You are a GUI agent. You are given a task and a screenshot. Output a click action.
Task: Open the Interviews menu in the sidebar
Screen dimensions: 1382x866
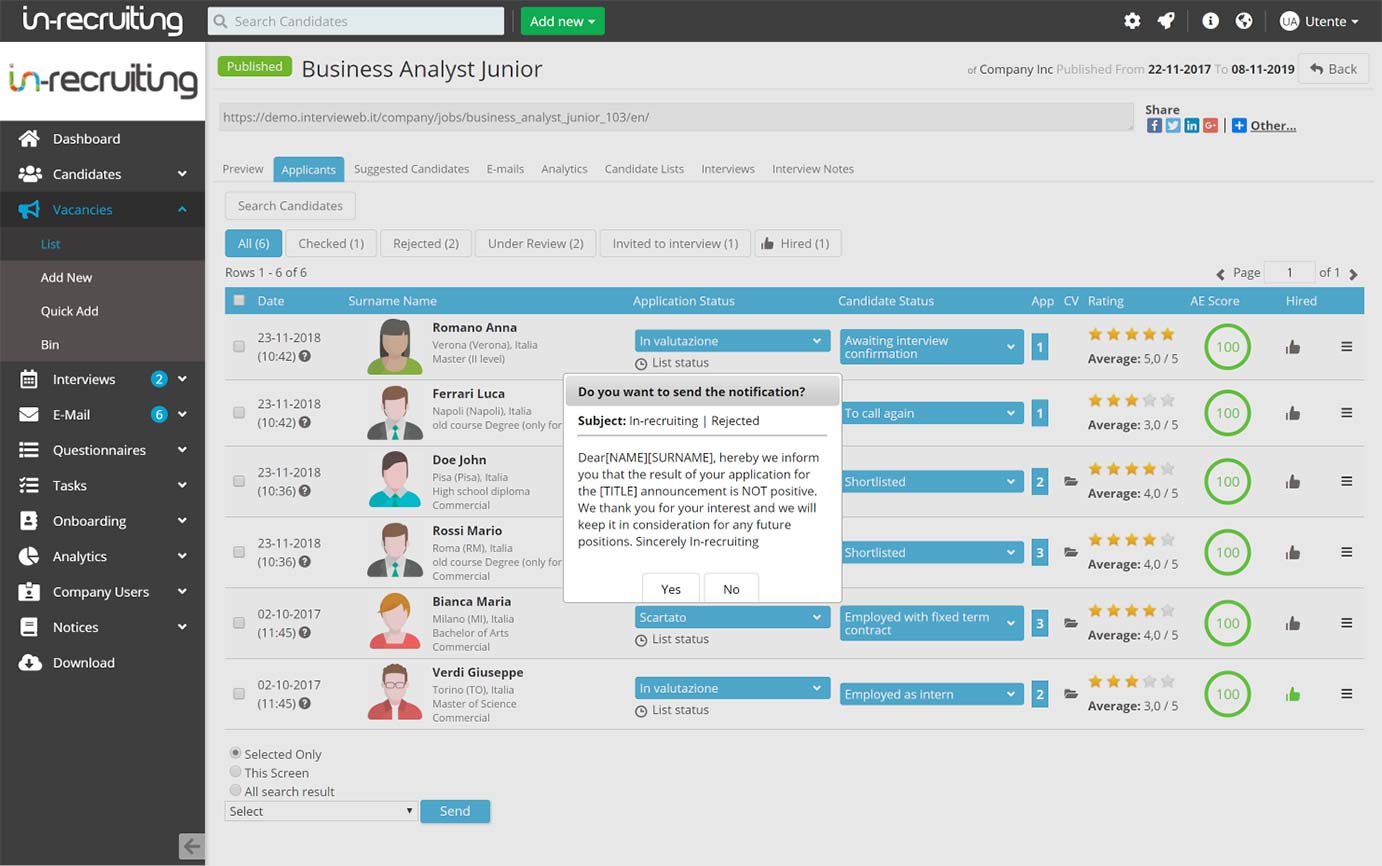[x=84, y=379]
